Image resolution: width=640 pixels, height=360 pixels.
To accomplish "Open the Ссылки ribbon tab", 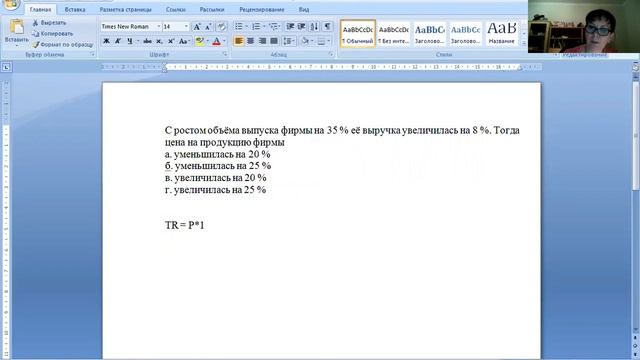I will point(176,9).
